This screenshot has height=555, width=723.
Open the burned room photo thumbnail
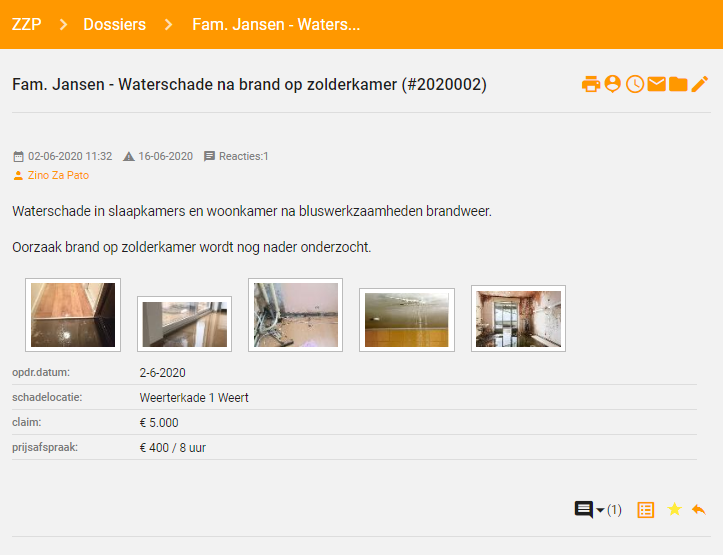518,319
